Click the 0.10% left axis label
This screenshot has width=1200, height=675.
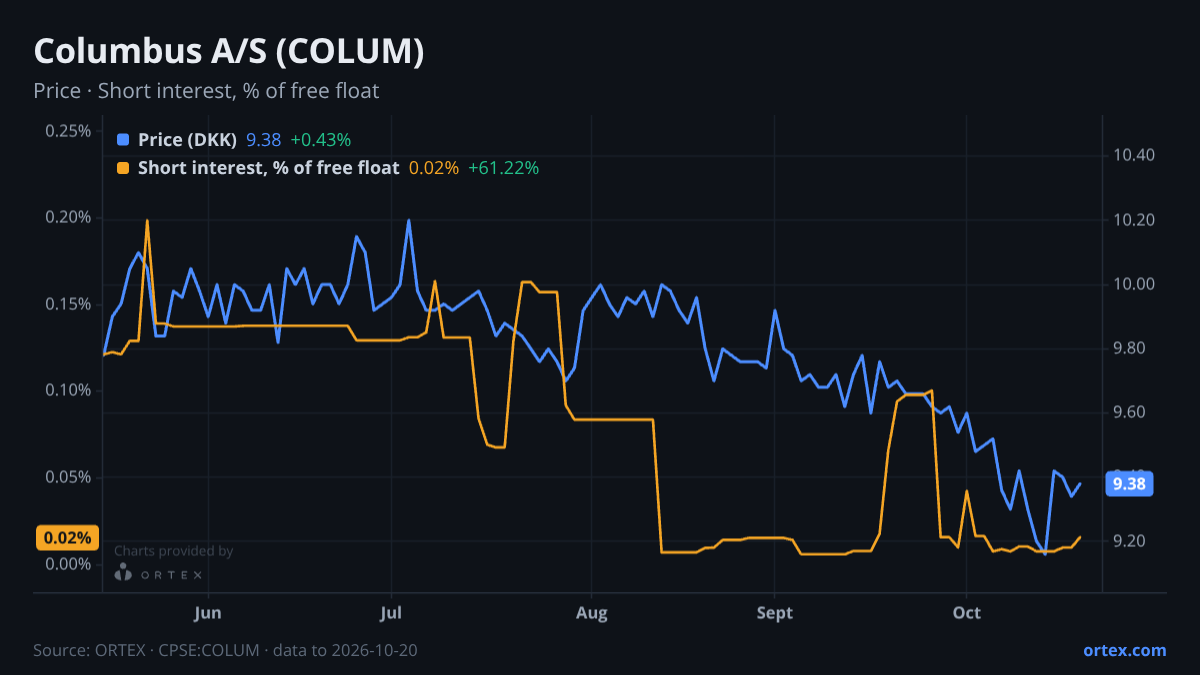[x=68, y=390]
